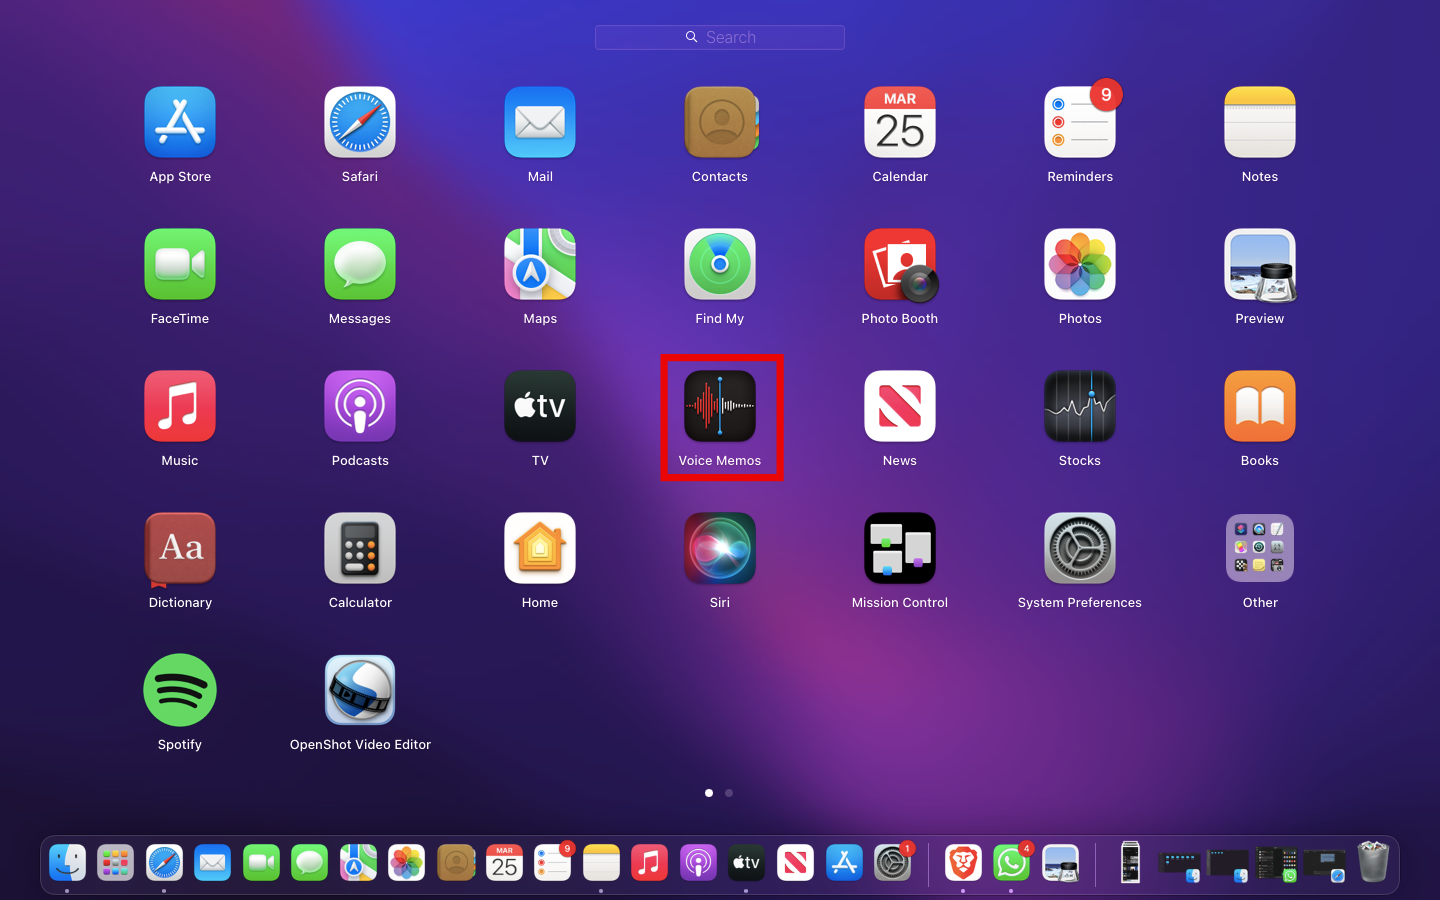Open App Store from the Dock
The width and height of the screenshot is (1440, 900).
[x=844, y=863]
